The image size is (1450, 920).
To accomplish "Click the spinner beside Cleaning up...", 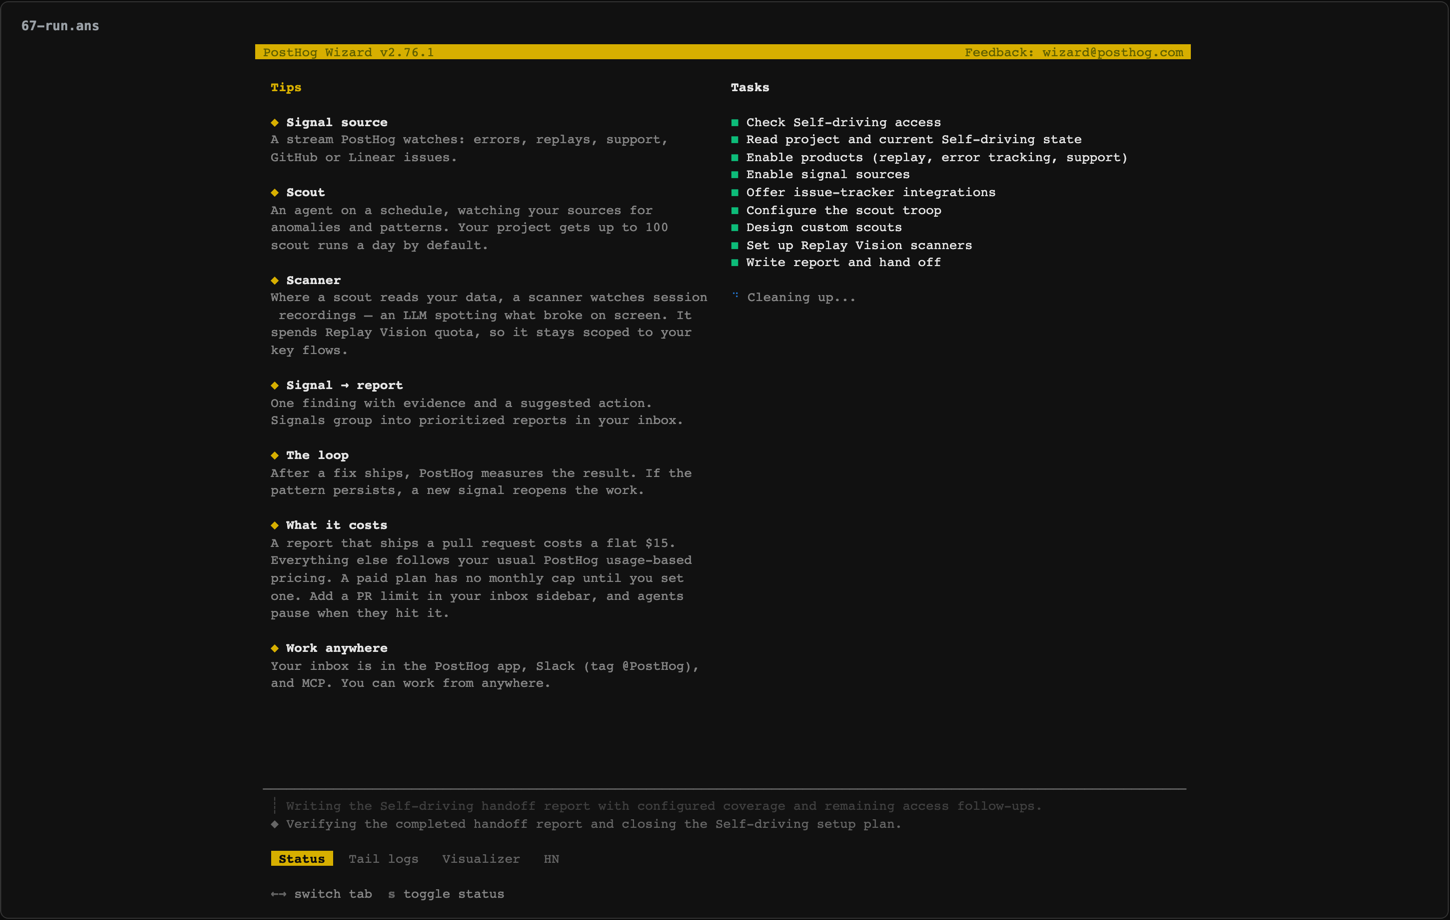I will click(736, 296).
